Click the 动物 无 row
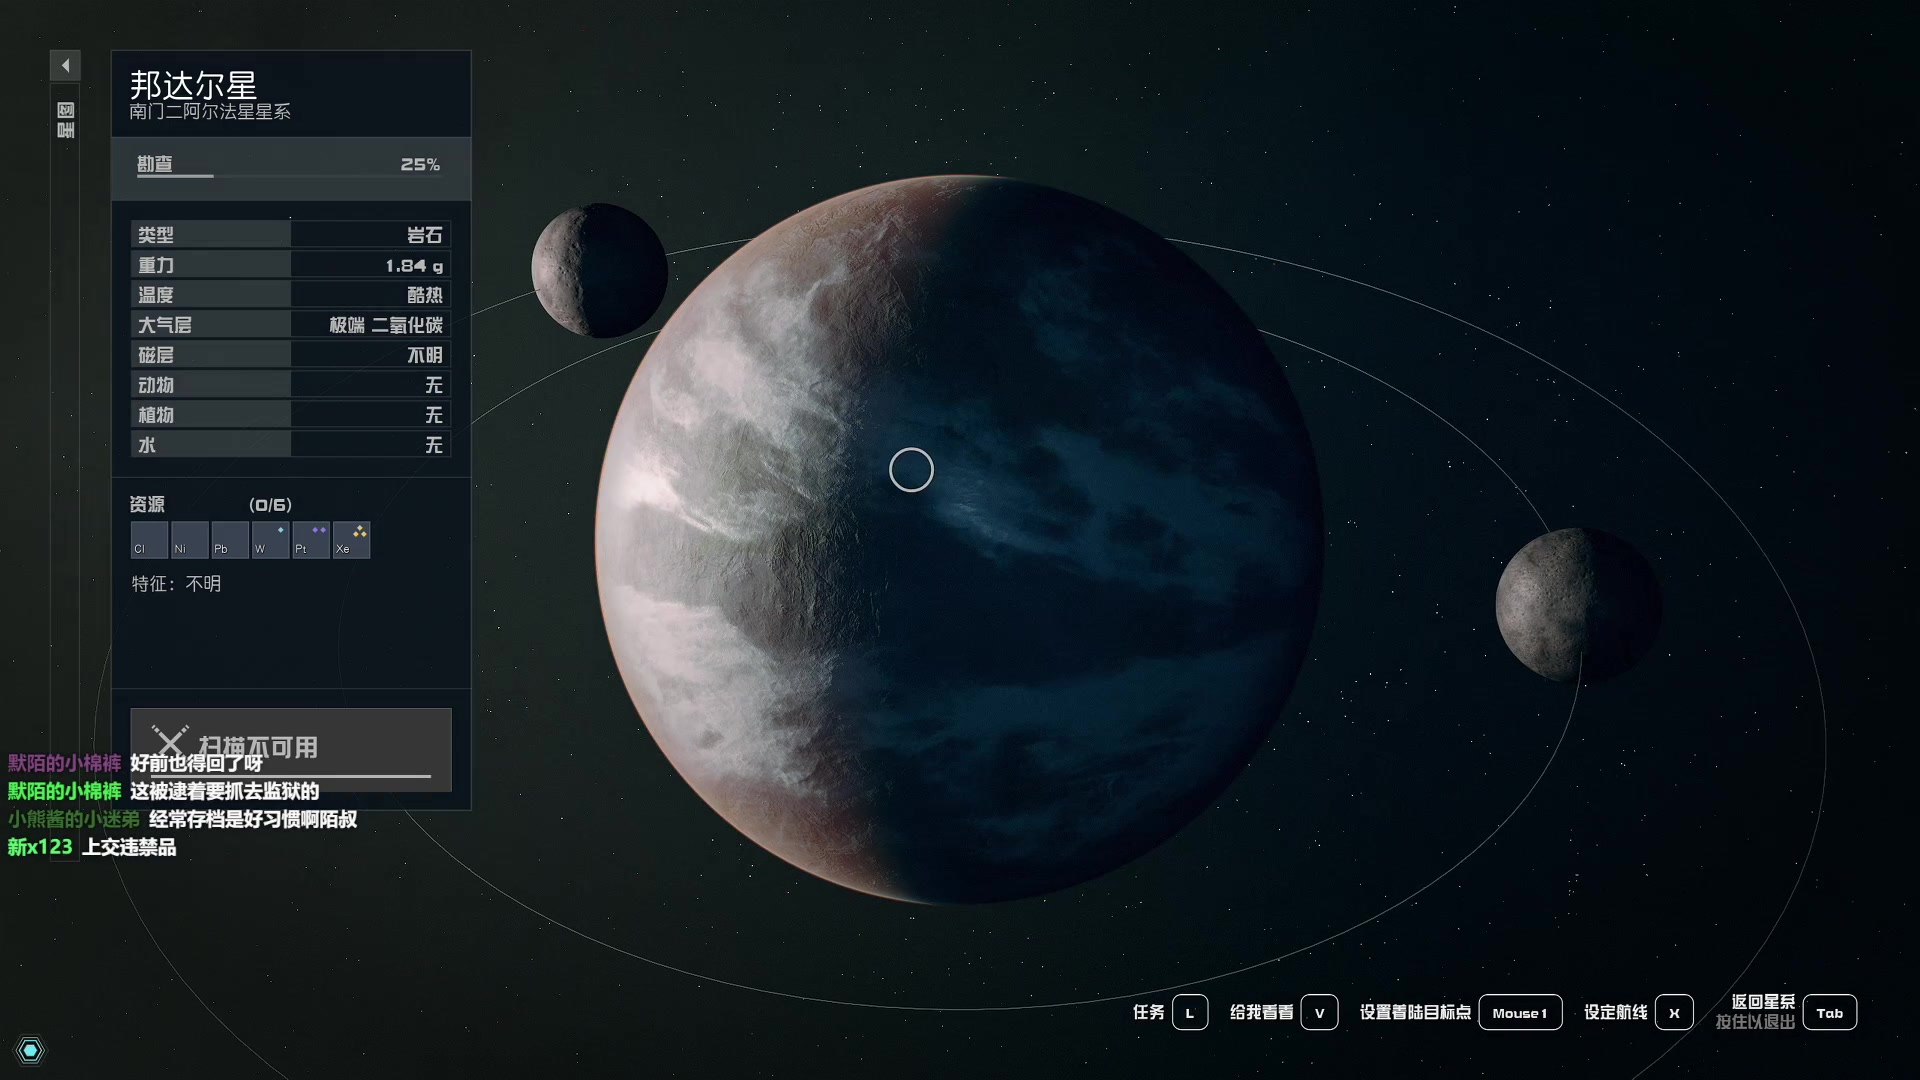The width and height of the screenshot is (1920, 1080). coord(291,385)
